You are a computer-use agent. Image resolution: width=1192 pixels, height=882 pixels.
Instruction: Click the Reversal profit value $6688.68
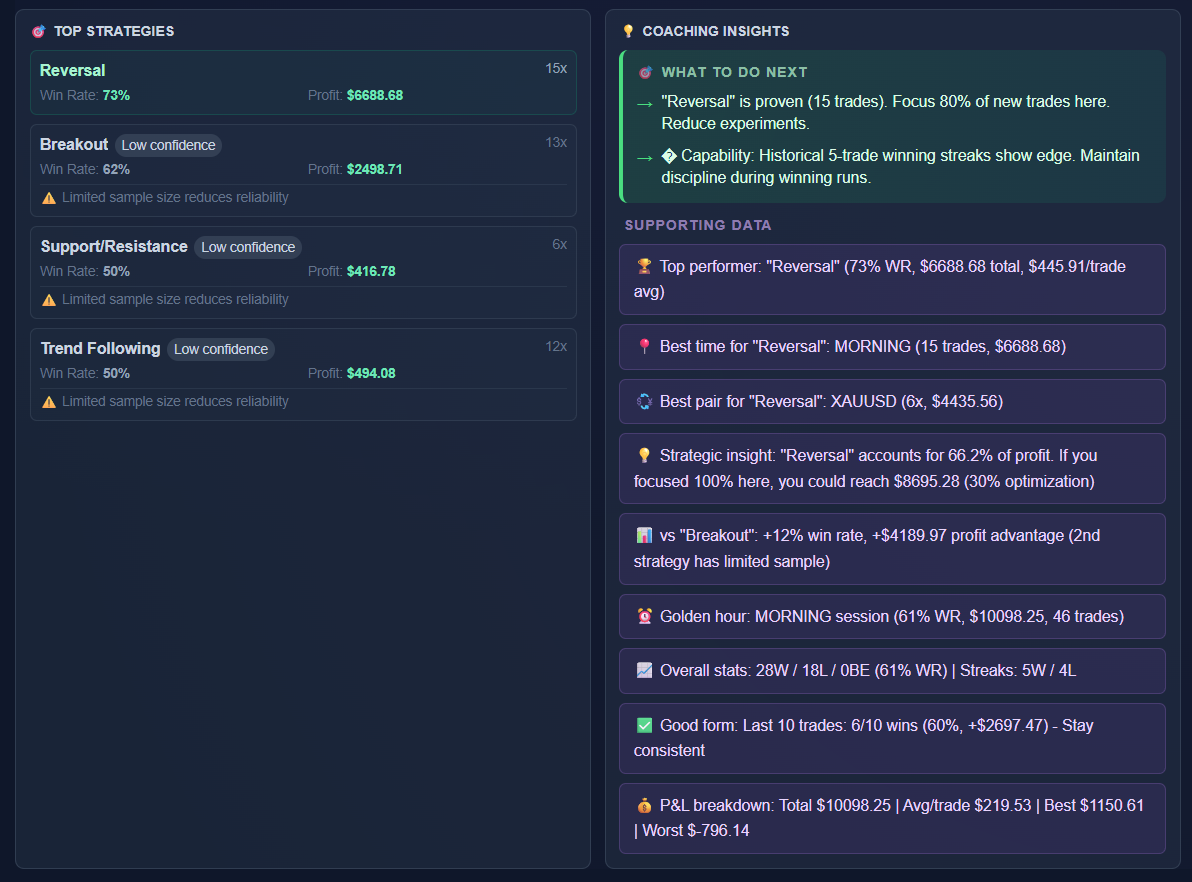pos(375,95)
